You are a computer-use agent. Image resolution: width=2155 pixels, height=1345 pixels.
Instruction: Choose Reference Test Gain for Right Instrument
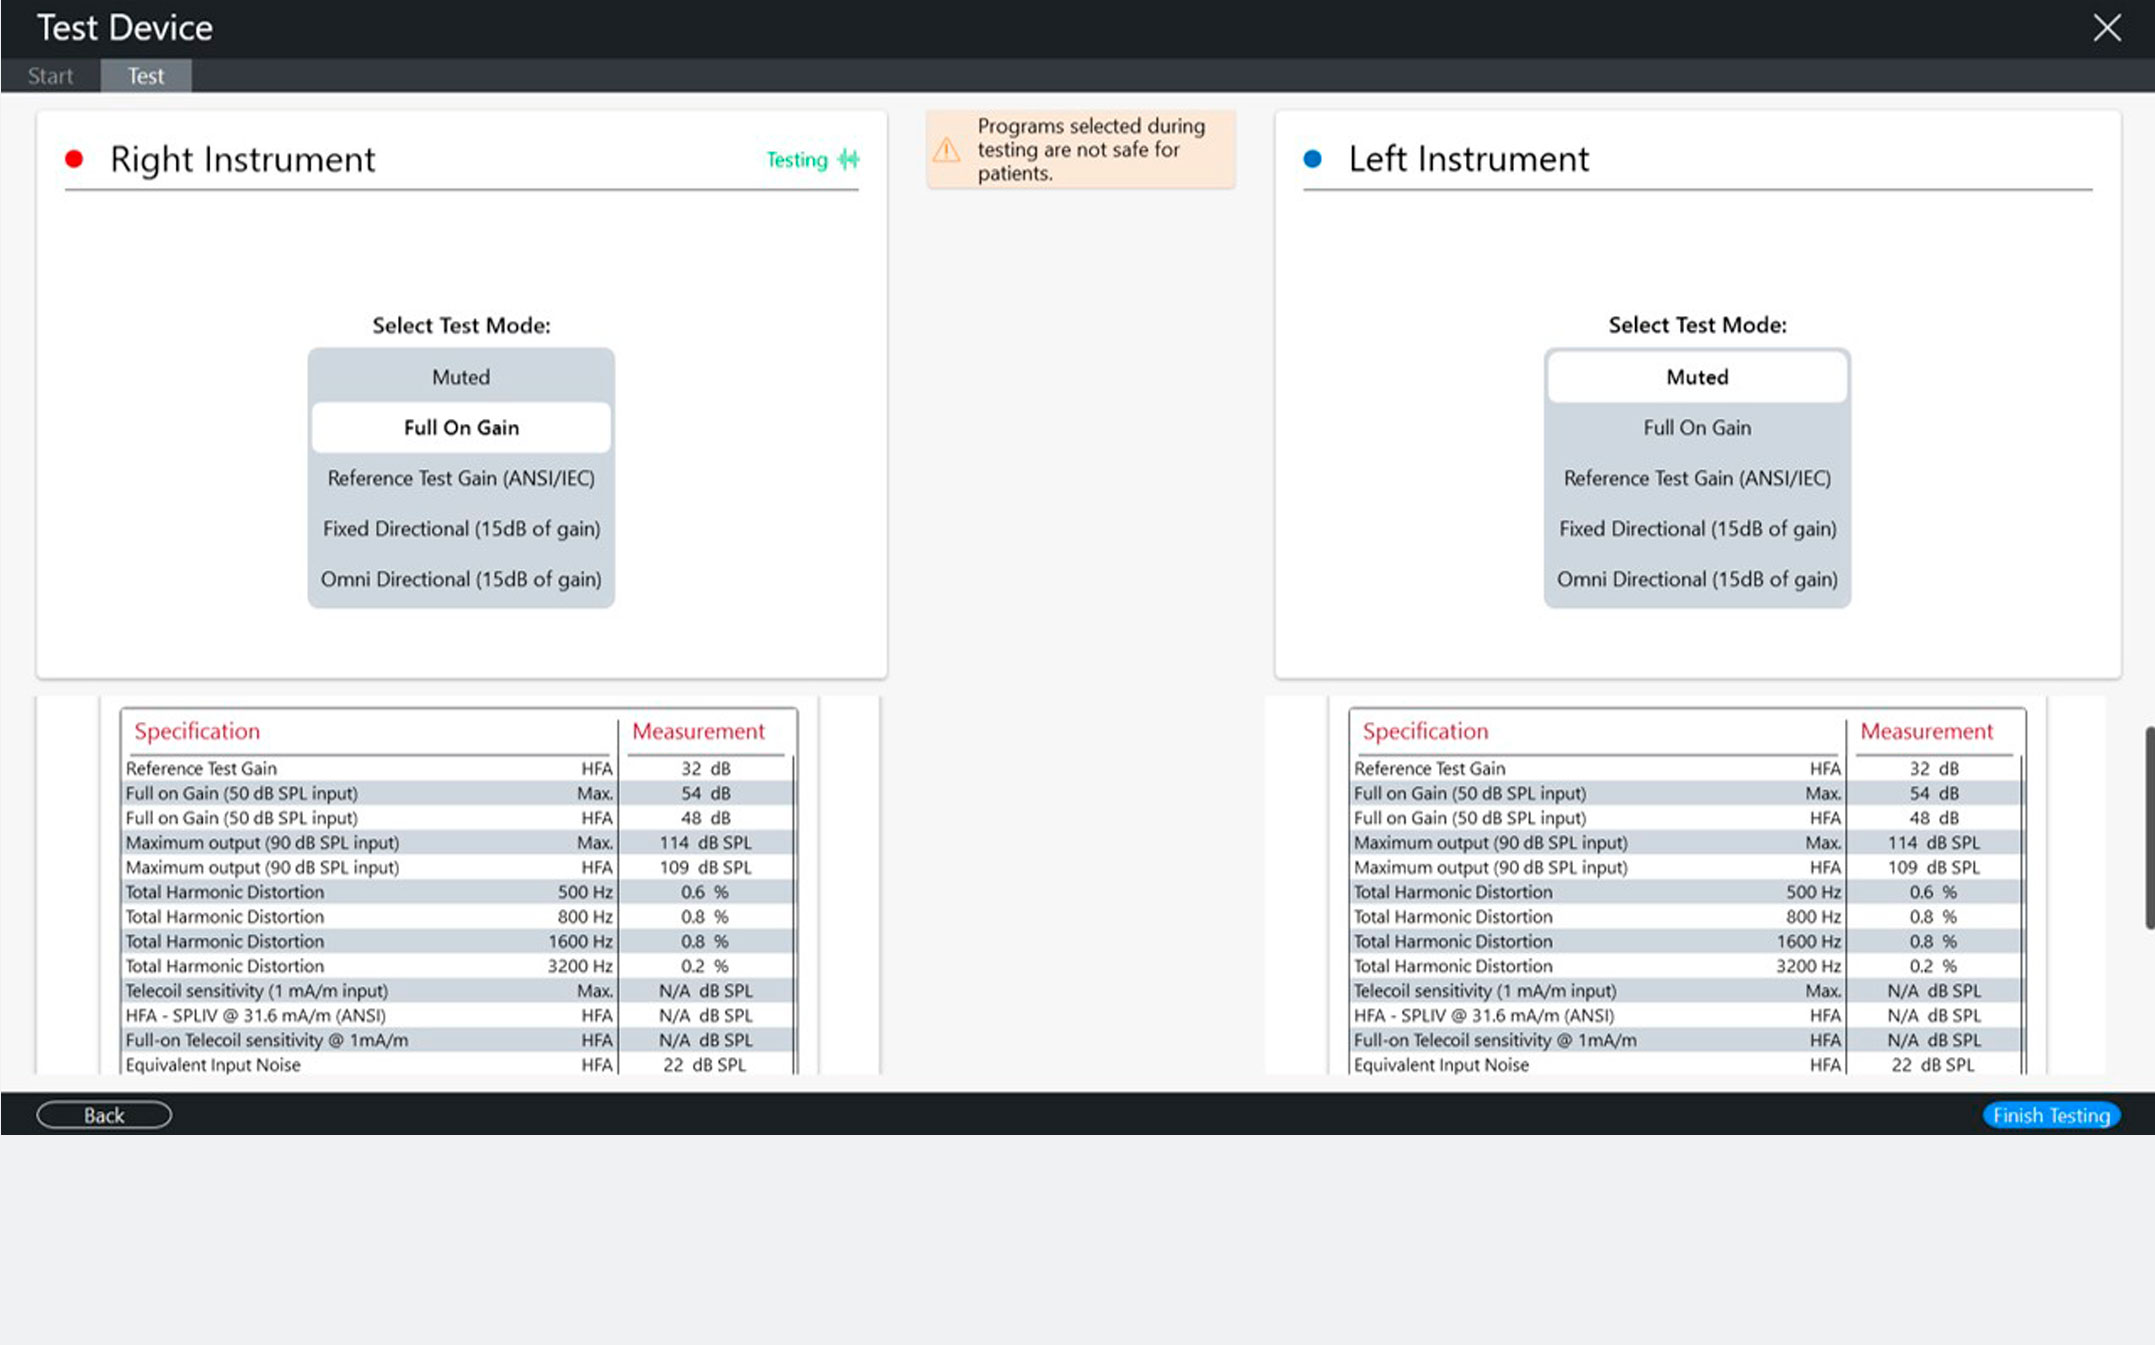[x=461, y=478]
